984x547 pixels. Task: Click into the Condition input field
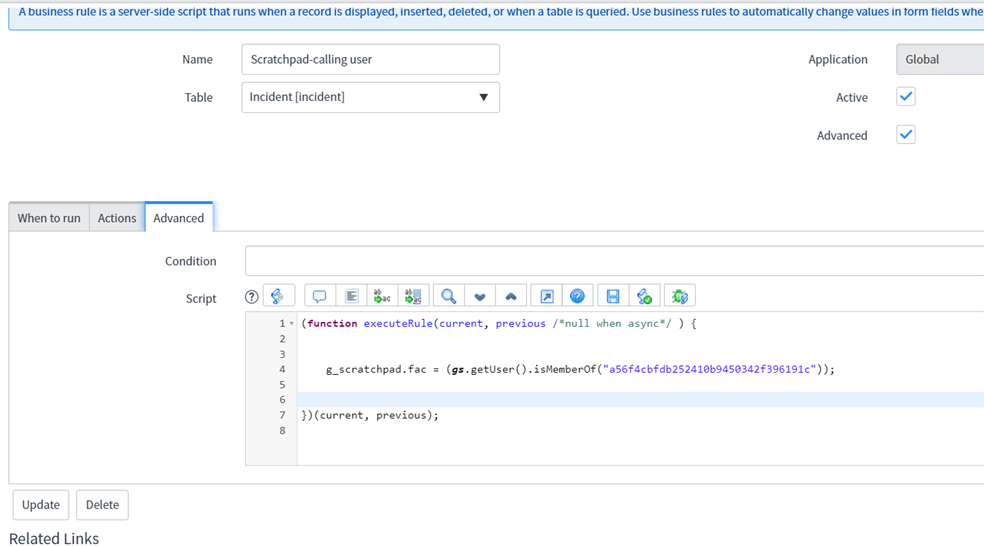coord(614,261)
